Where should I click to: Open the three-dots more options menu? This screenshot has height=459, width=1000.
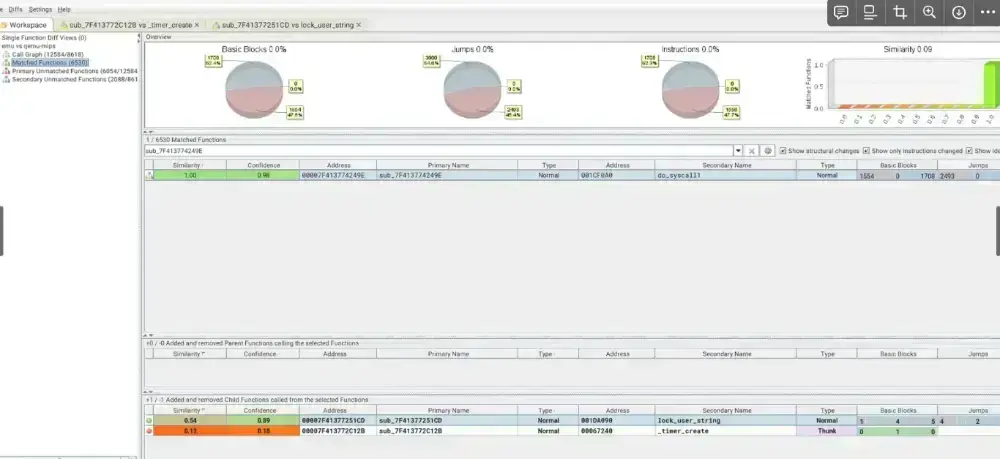985,12
